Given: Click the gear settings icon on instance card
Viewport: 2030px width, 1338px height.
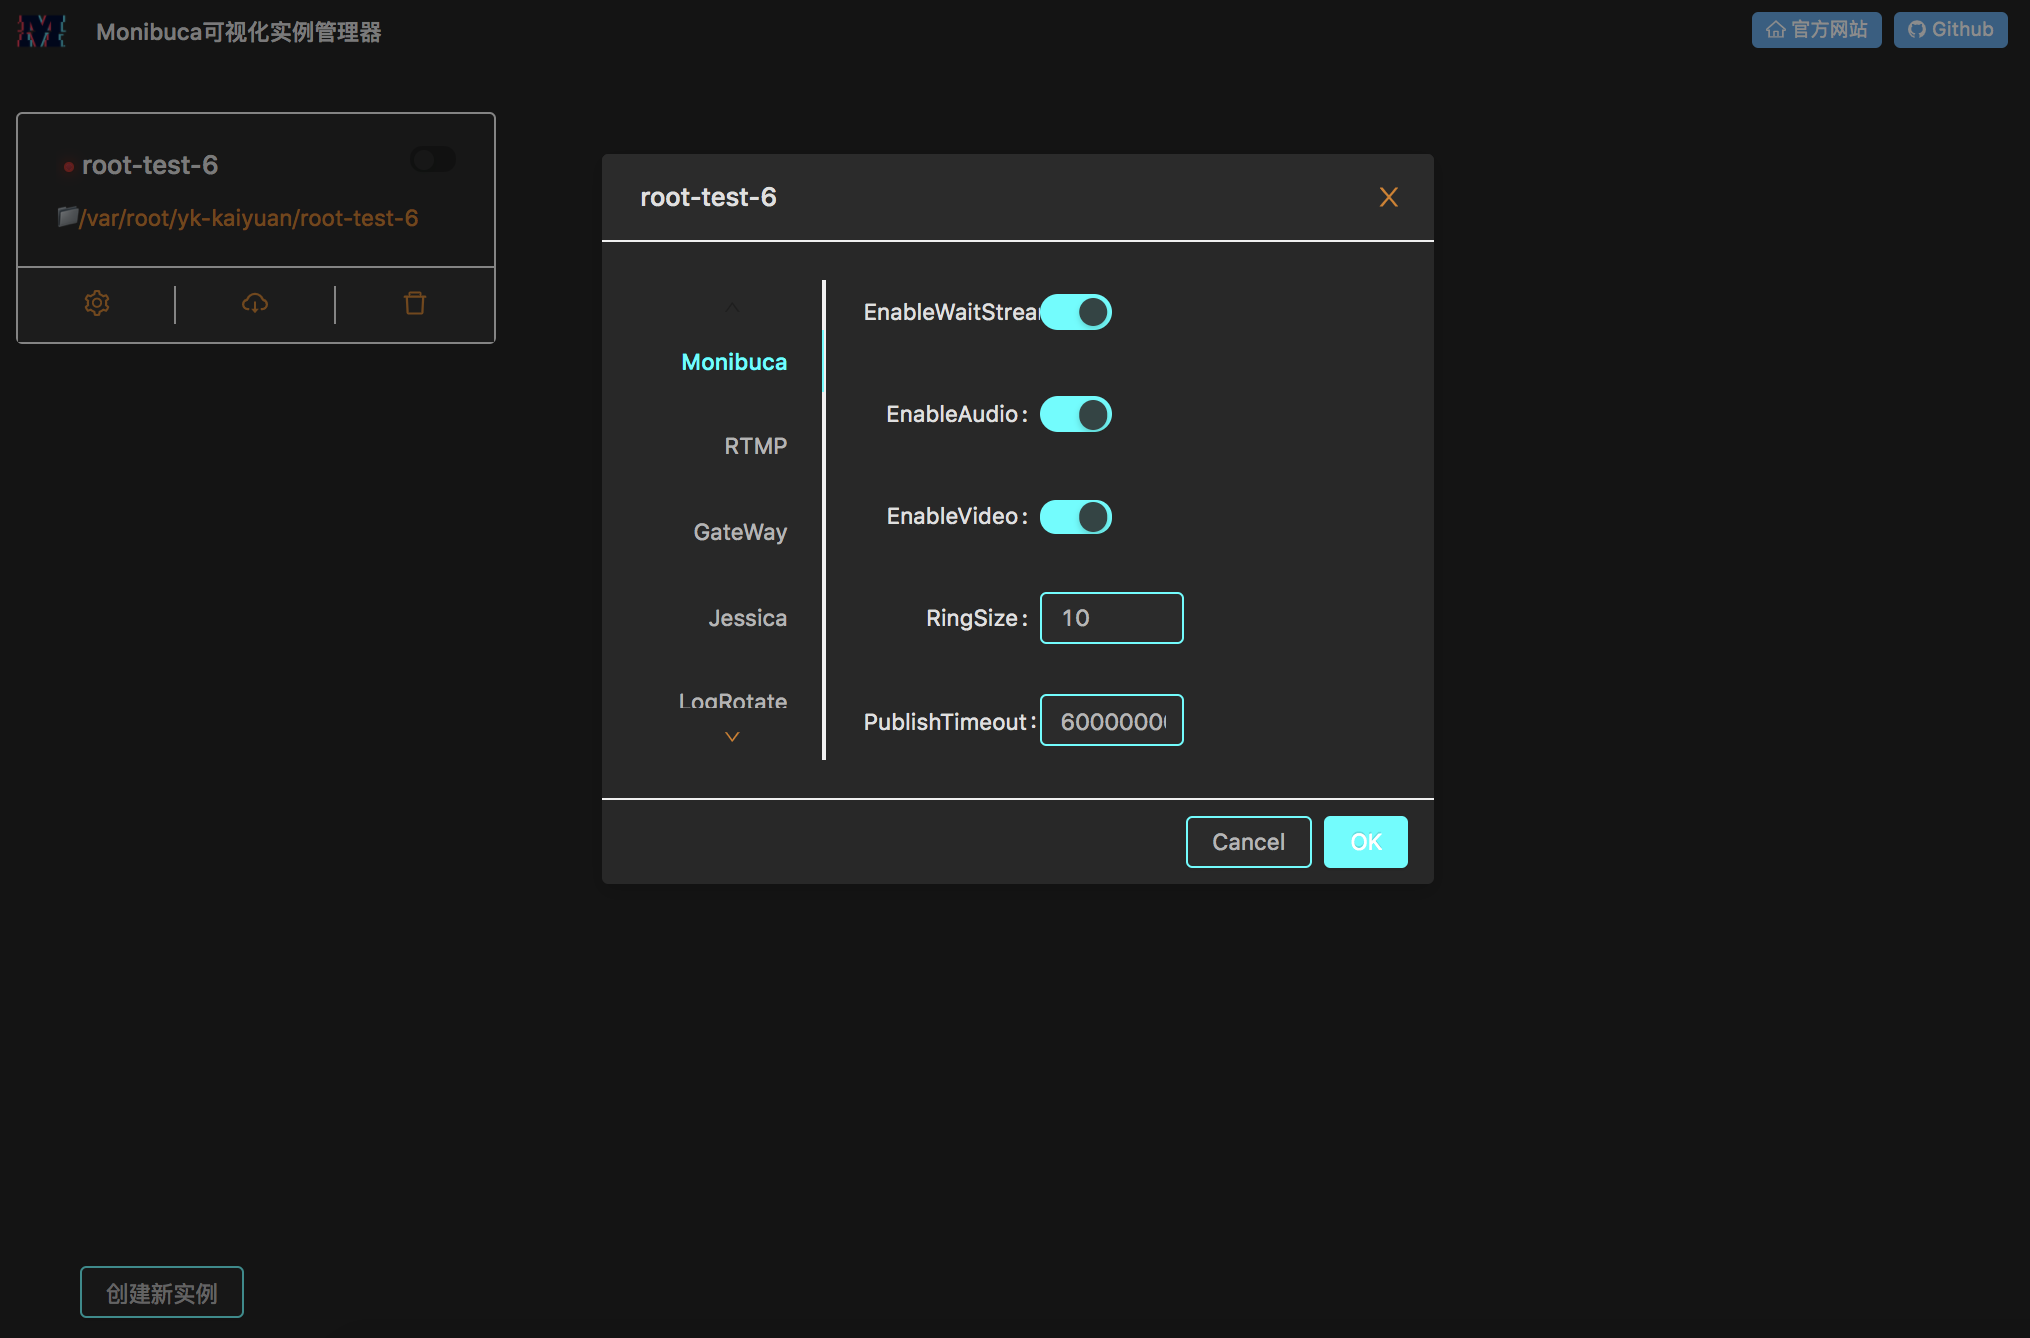Looking at the screenshot, I should click(x=97, y=303).
